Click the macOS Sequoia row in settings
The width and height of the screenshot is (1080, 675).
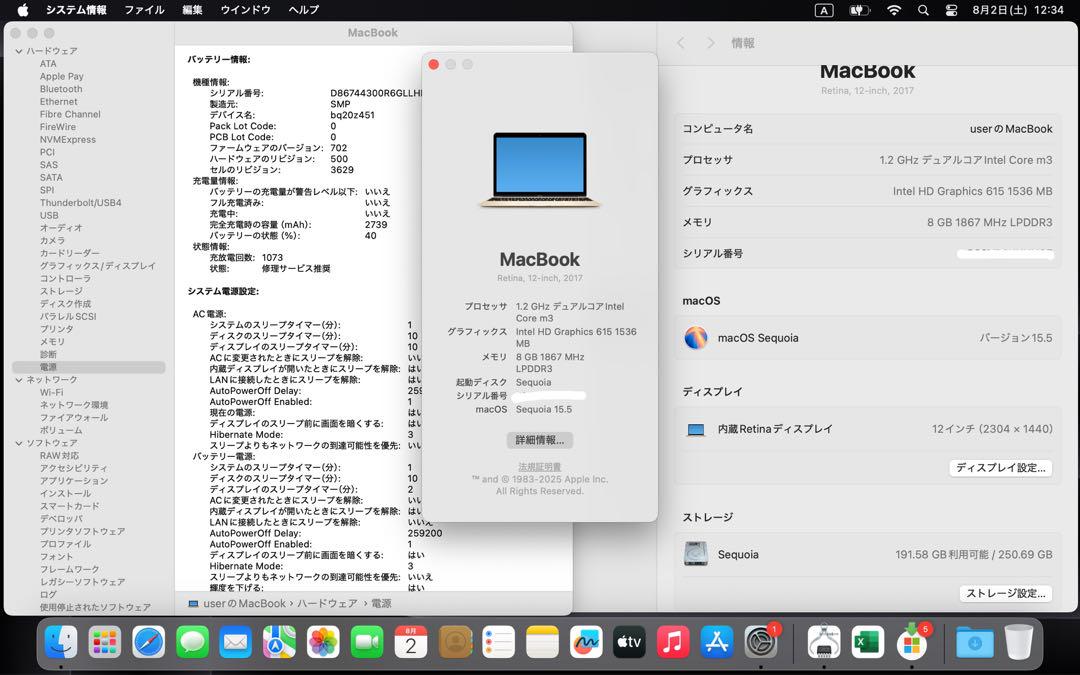pos(868,338)
